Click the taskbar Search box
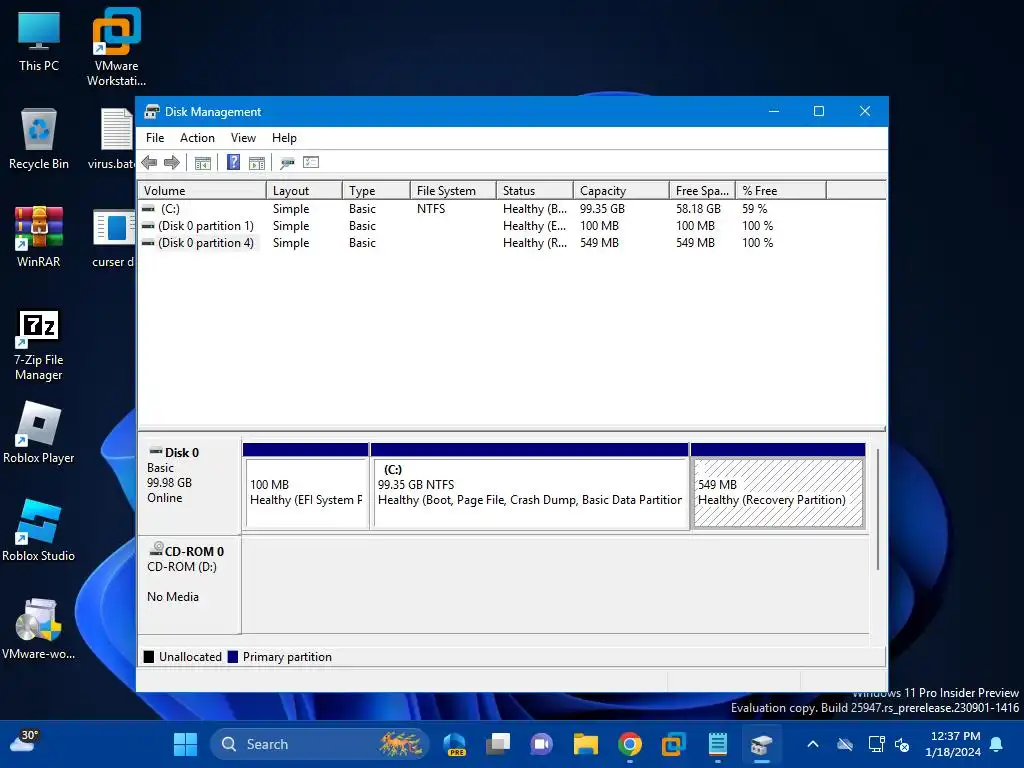The height and width of the screenshot is (768, 1024). coord(320,744)
